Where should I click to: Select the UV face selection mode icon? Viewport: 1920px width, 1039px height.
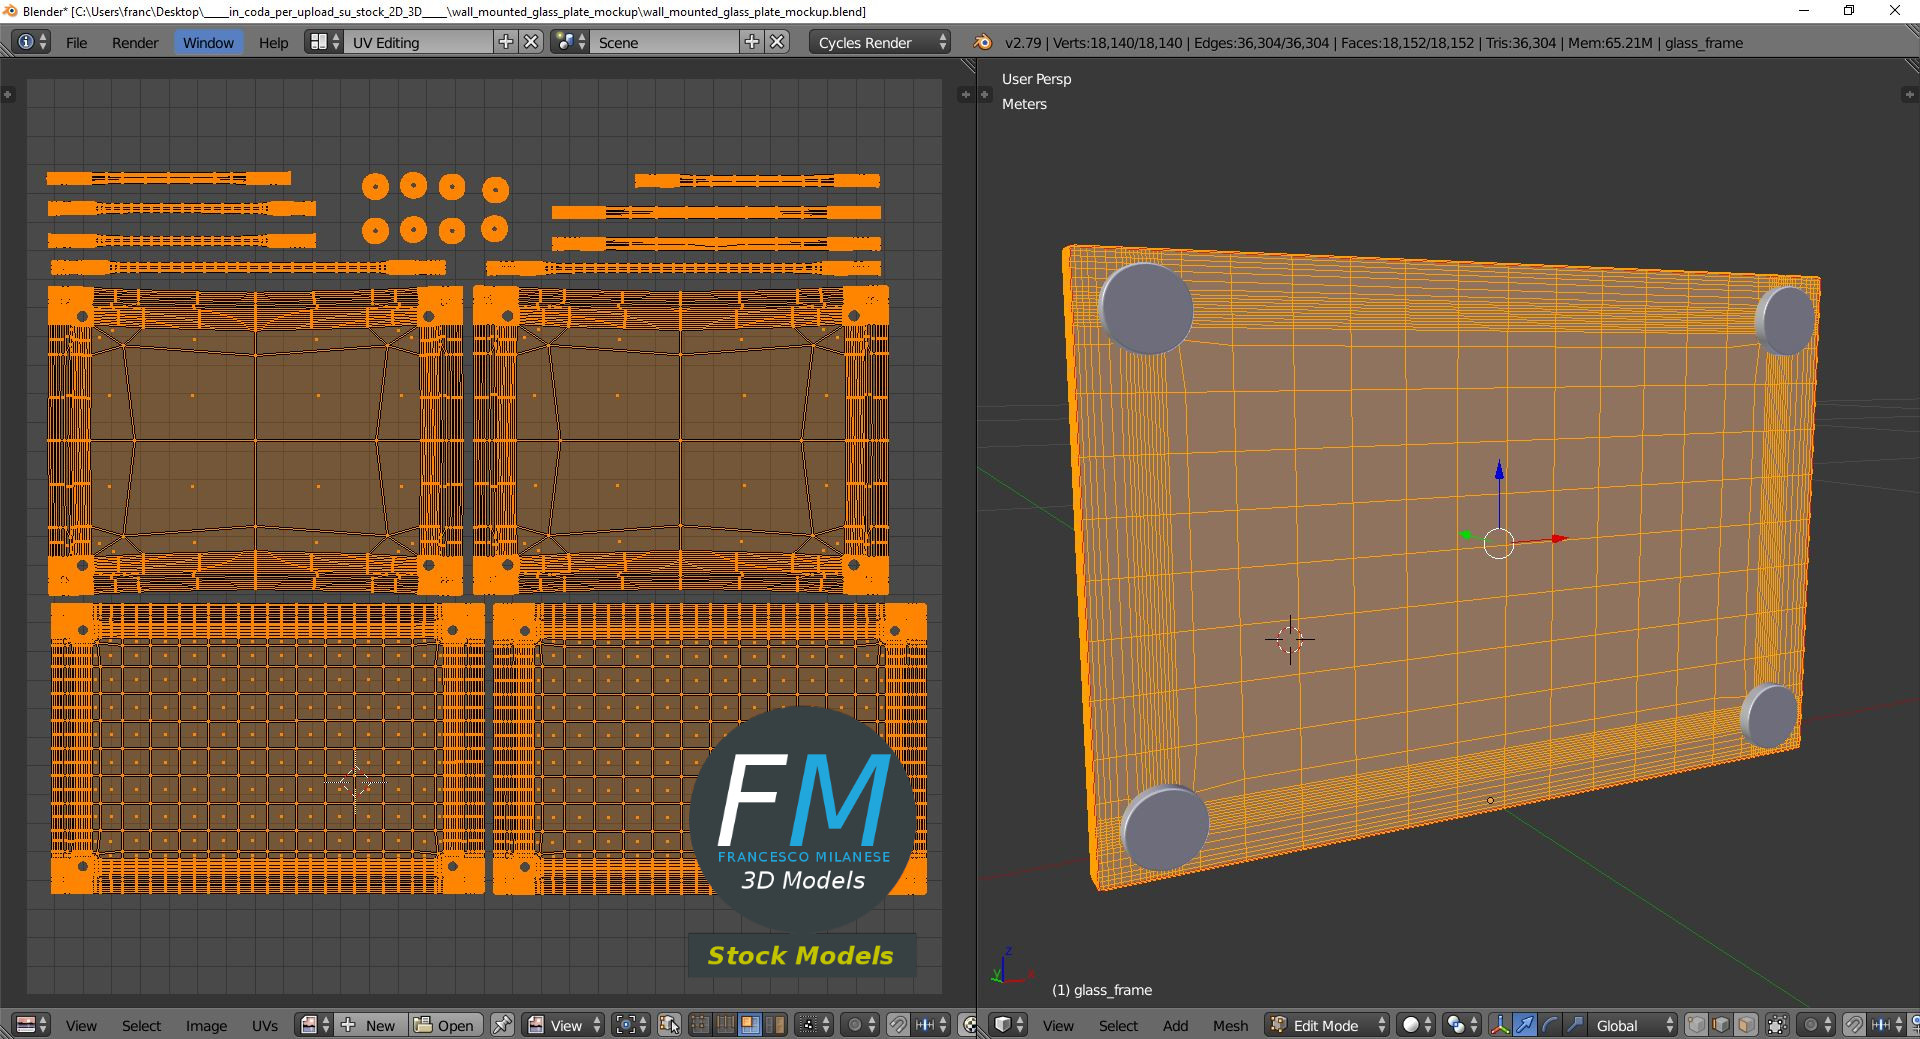pos(749,1025)
